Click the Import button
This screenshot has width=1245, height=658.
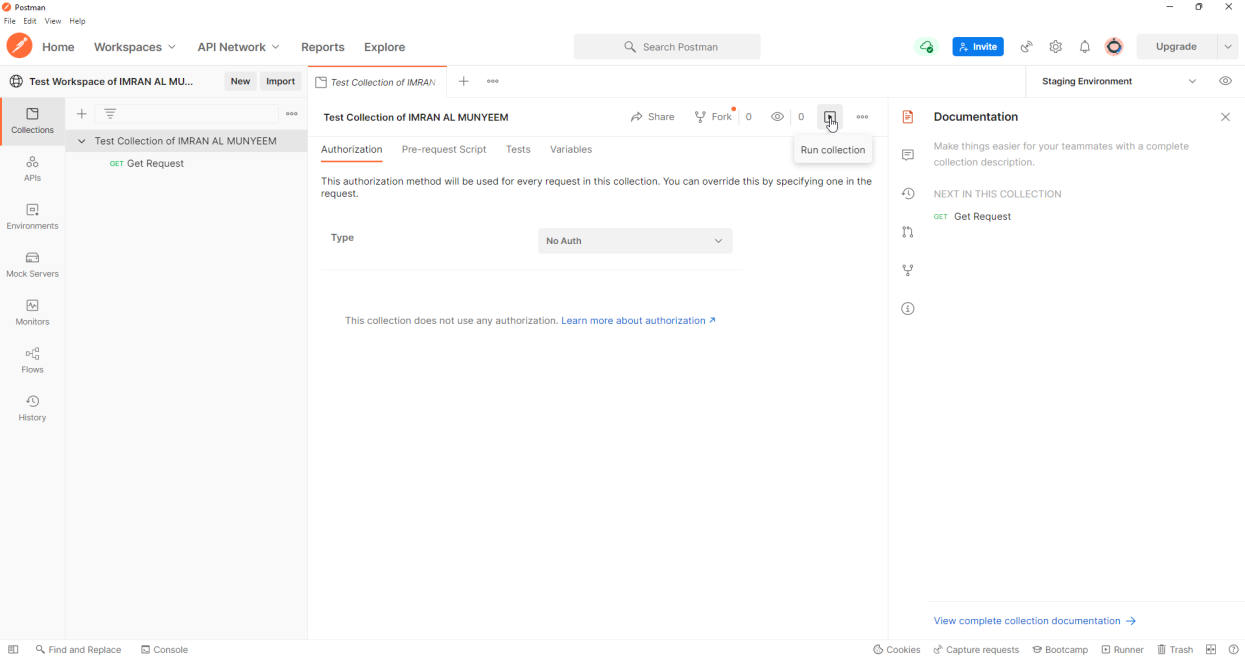[x=281, y=81]
